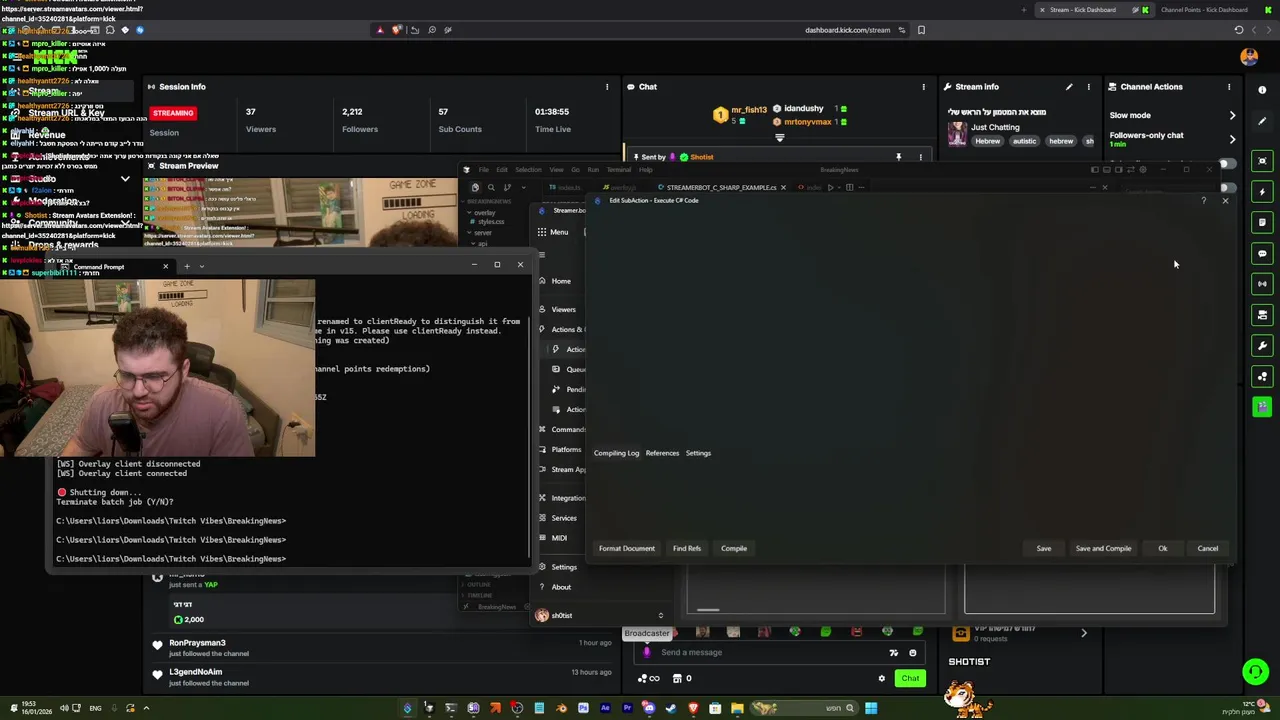Screen dimensions: 1280x720
Task: Switch to the References tab
Action: (x=662, y=453)
